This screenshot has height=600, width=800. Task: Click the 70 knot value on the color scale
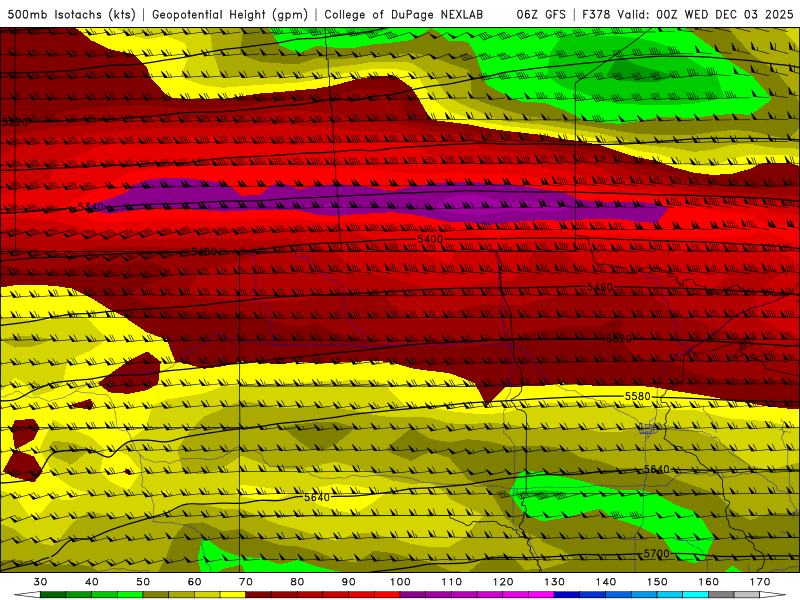(246, 582)
